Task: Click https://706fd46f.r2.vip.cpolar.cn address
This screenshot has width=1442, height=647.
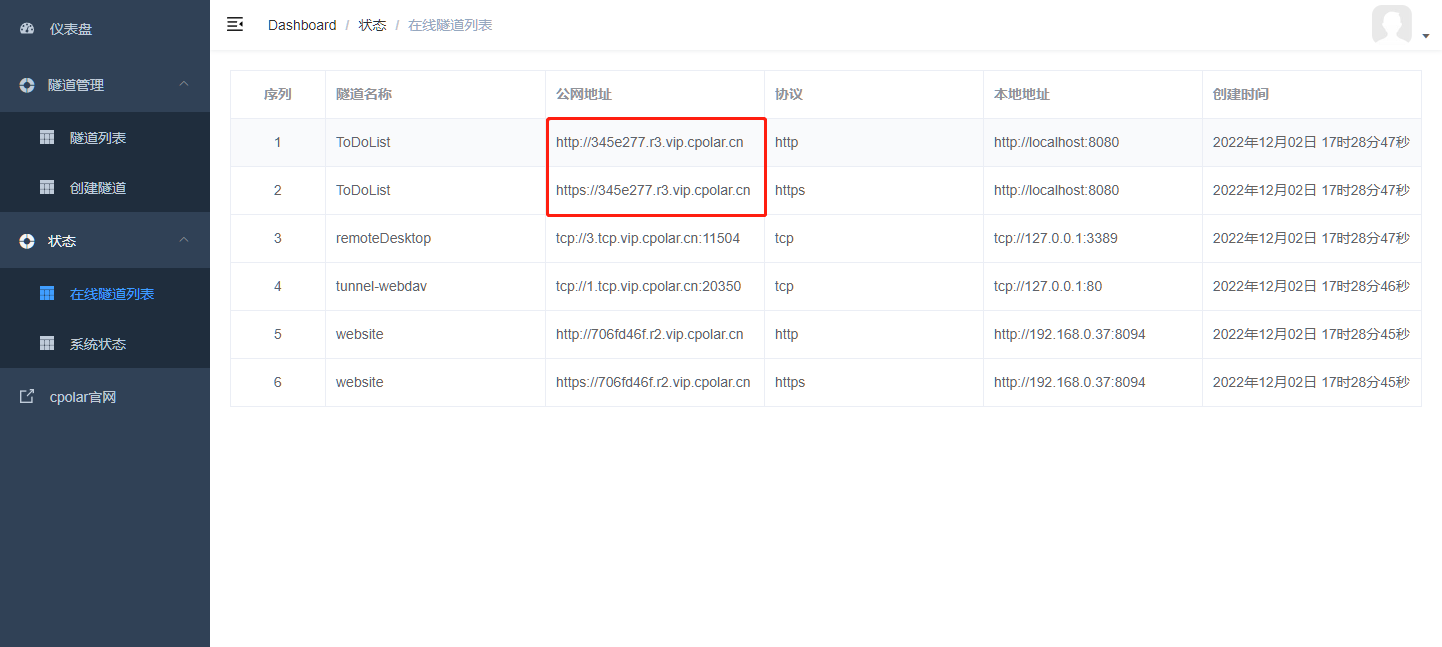Action: pyautogui.click(x=653, y=382)
